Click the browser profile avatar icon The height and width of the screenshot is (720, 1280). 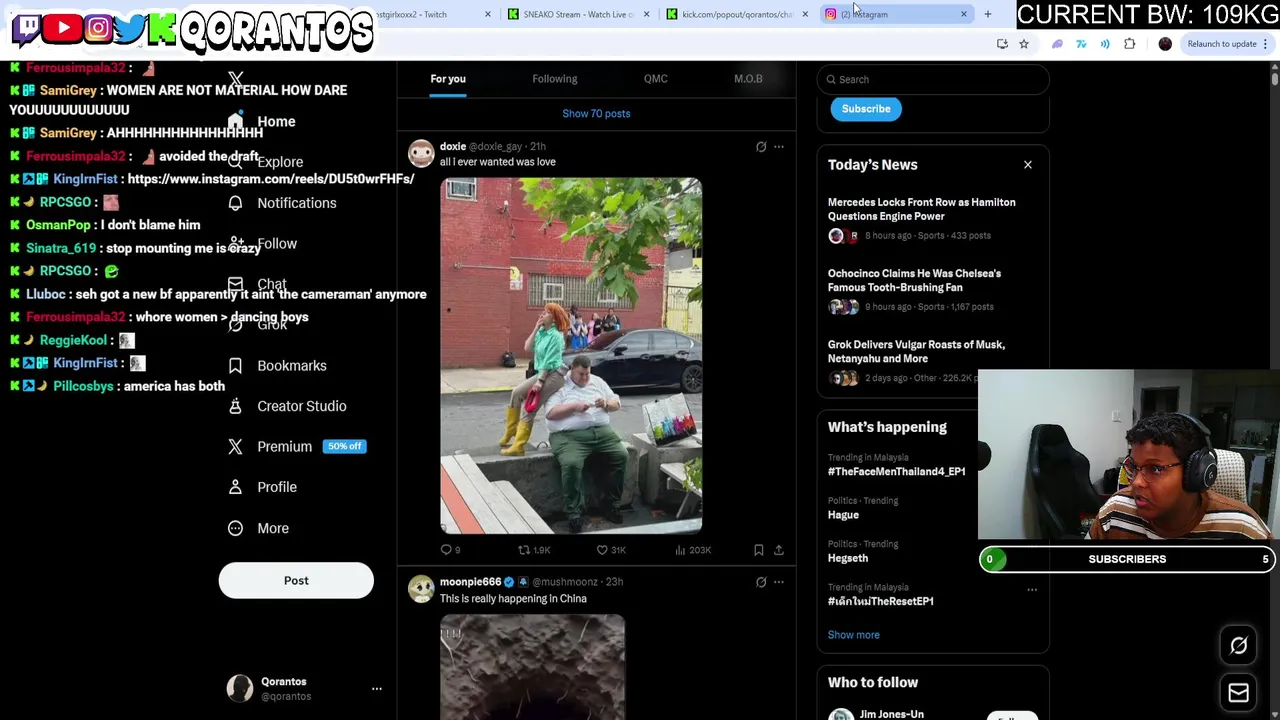pyautogui.click(x=1165, y=44)
